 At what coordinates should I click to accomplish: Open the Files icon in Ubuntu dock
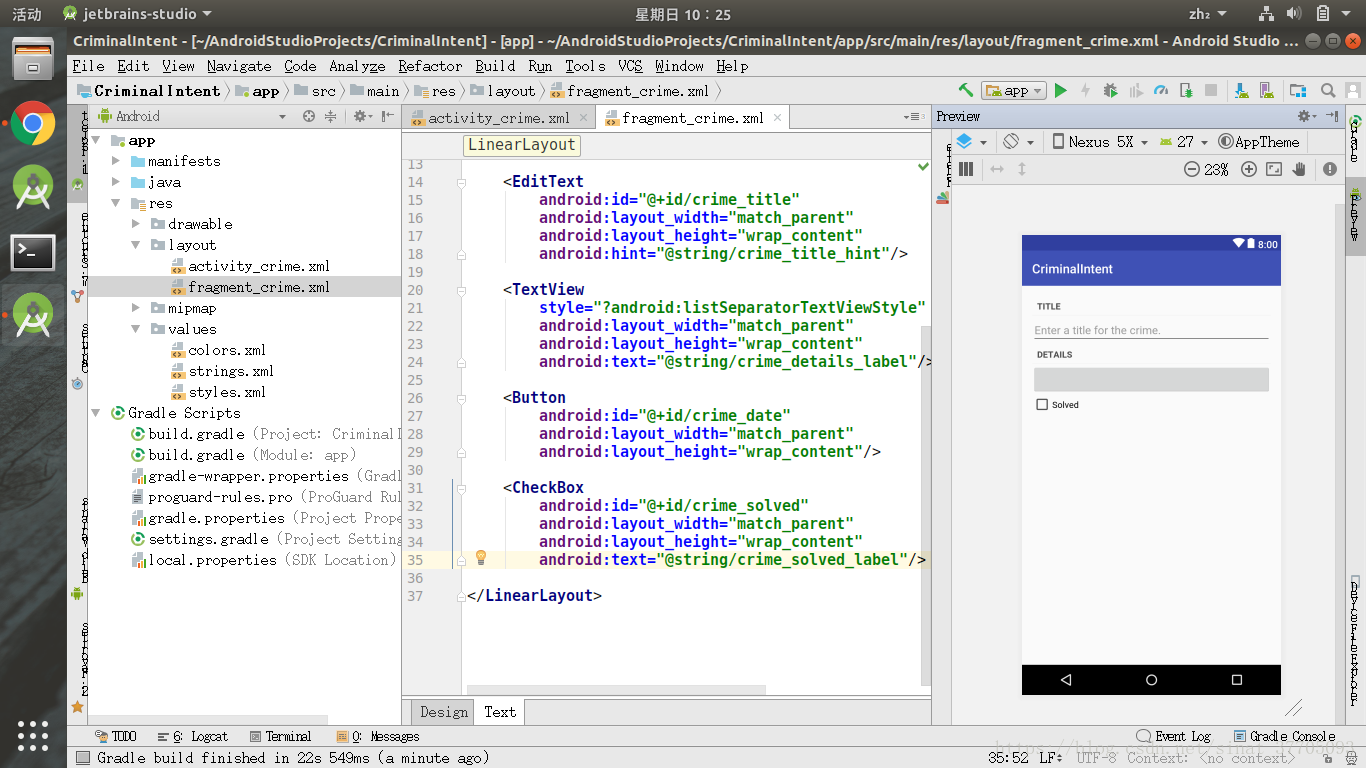pos(33,59)
